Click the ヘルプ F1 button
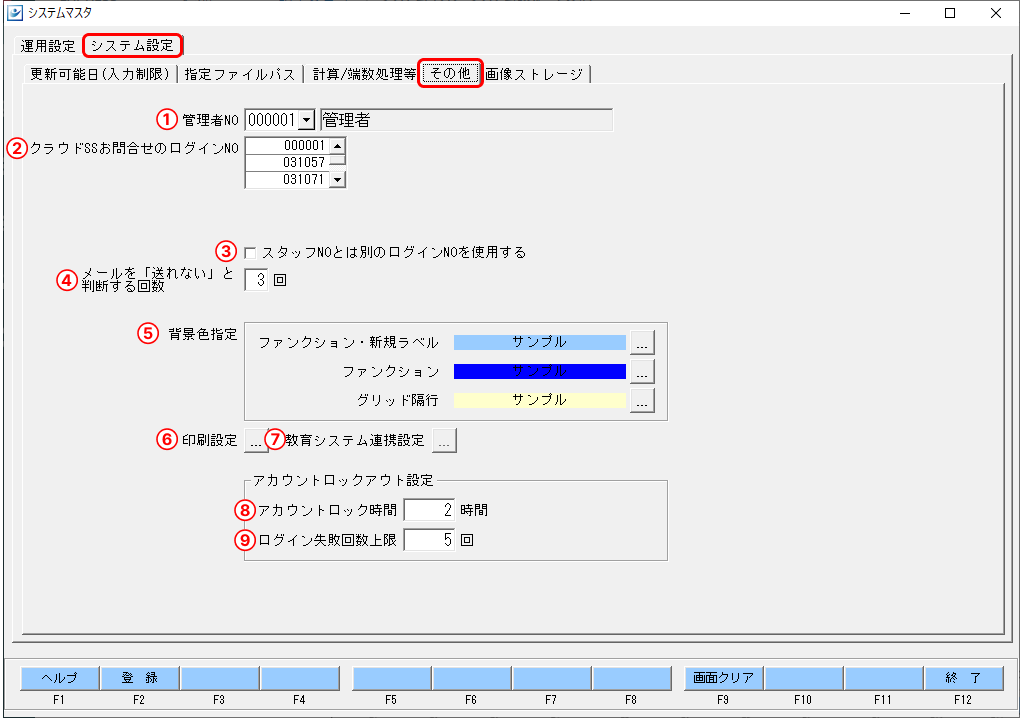The width and height of the screenshot is (1024, 718). pyautogui.click(x=60, y=678)
